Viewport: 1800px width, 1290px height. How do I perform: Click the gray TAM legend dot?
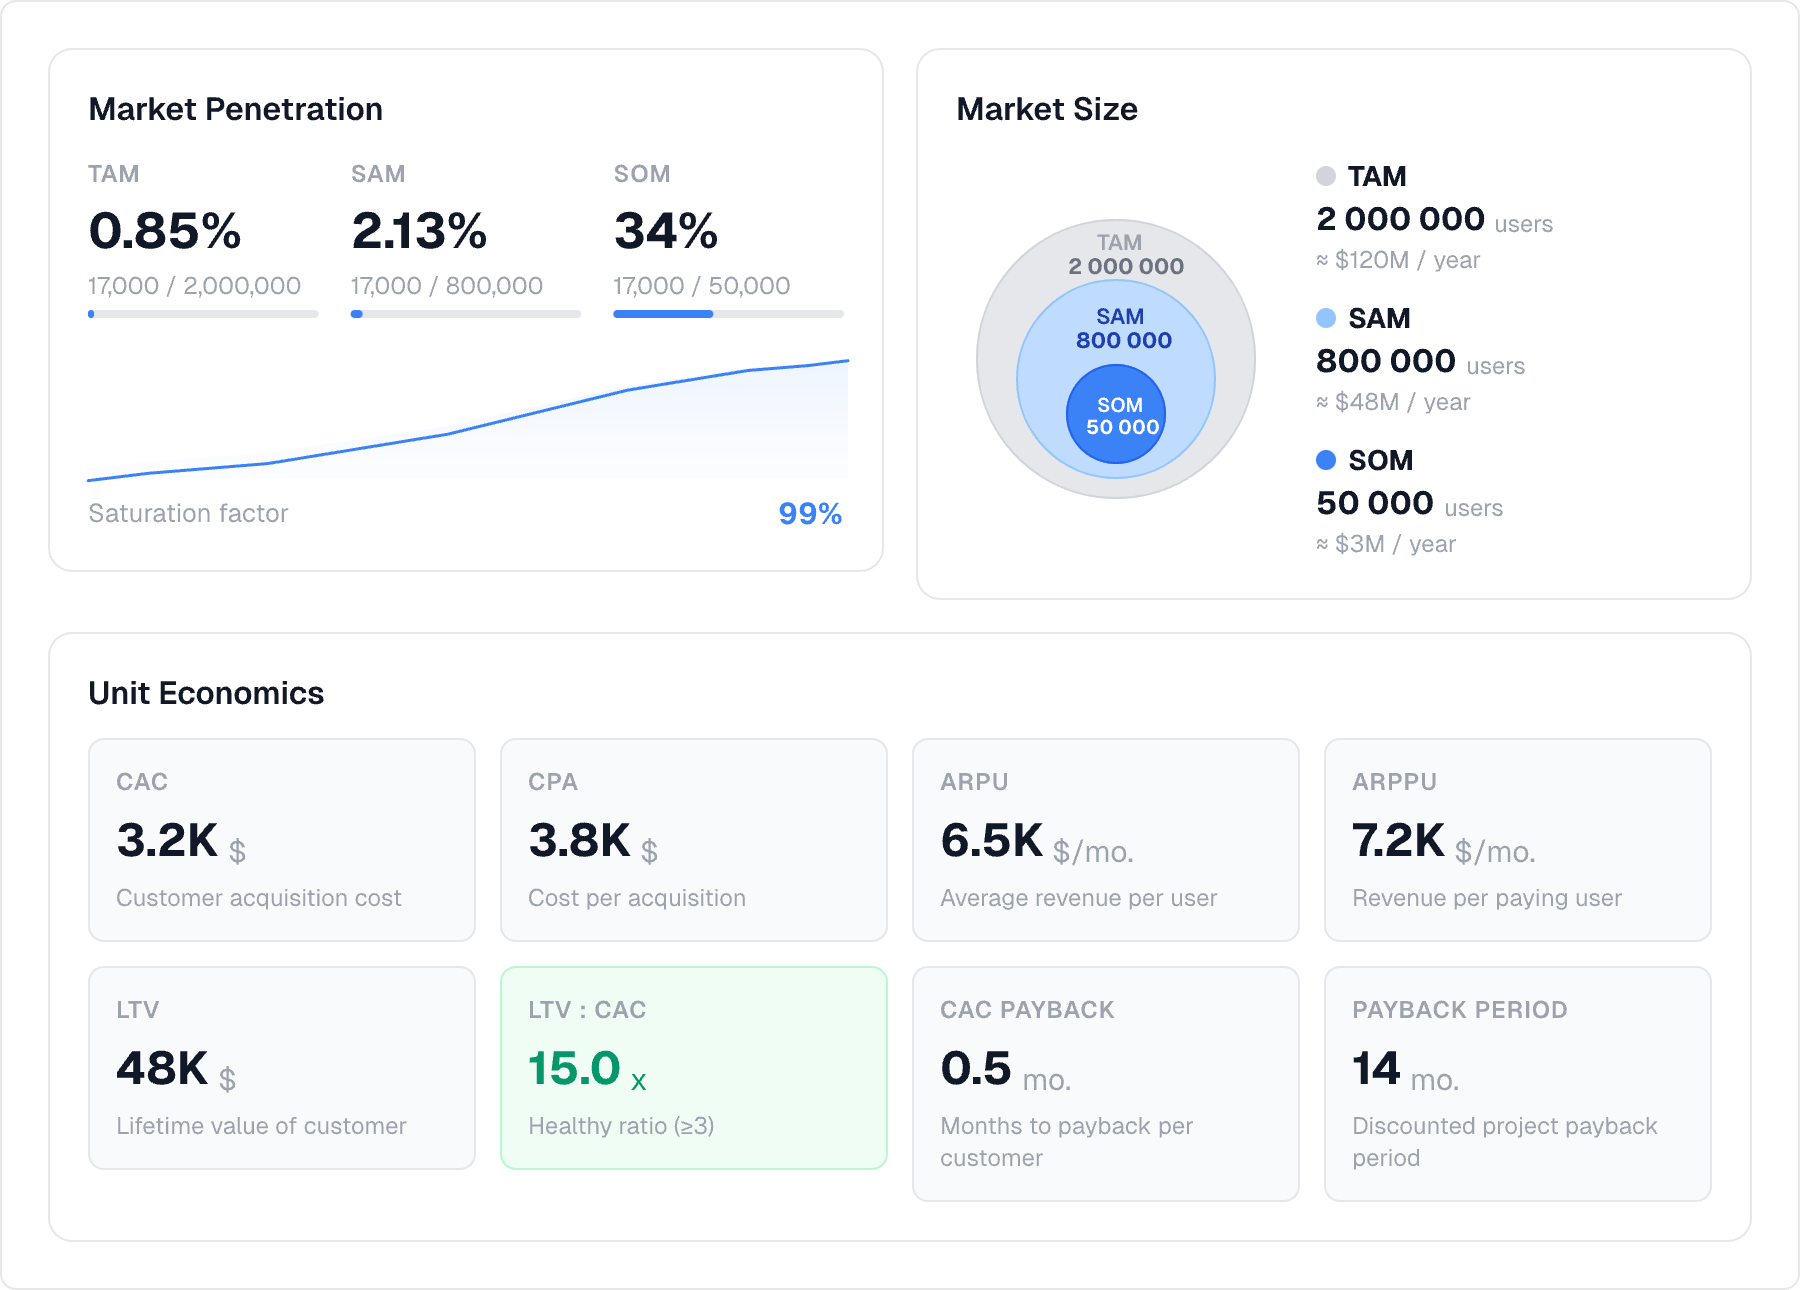pos(1327,175)
